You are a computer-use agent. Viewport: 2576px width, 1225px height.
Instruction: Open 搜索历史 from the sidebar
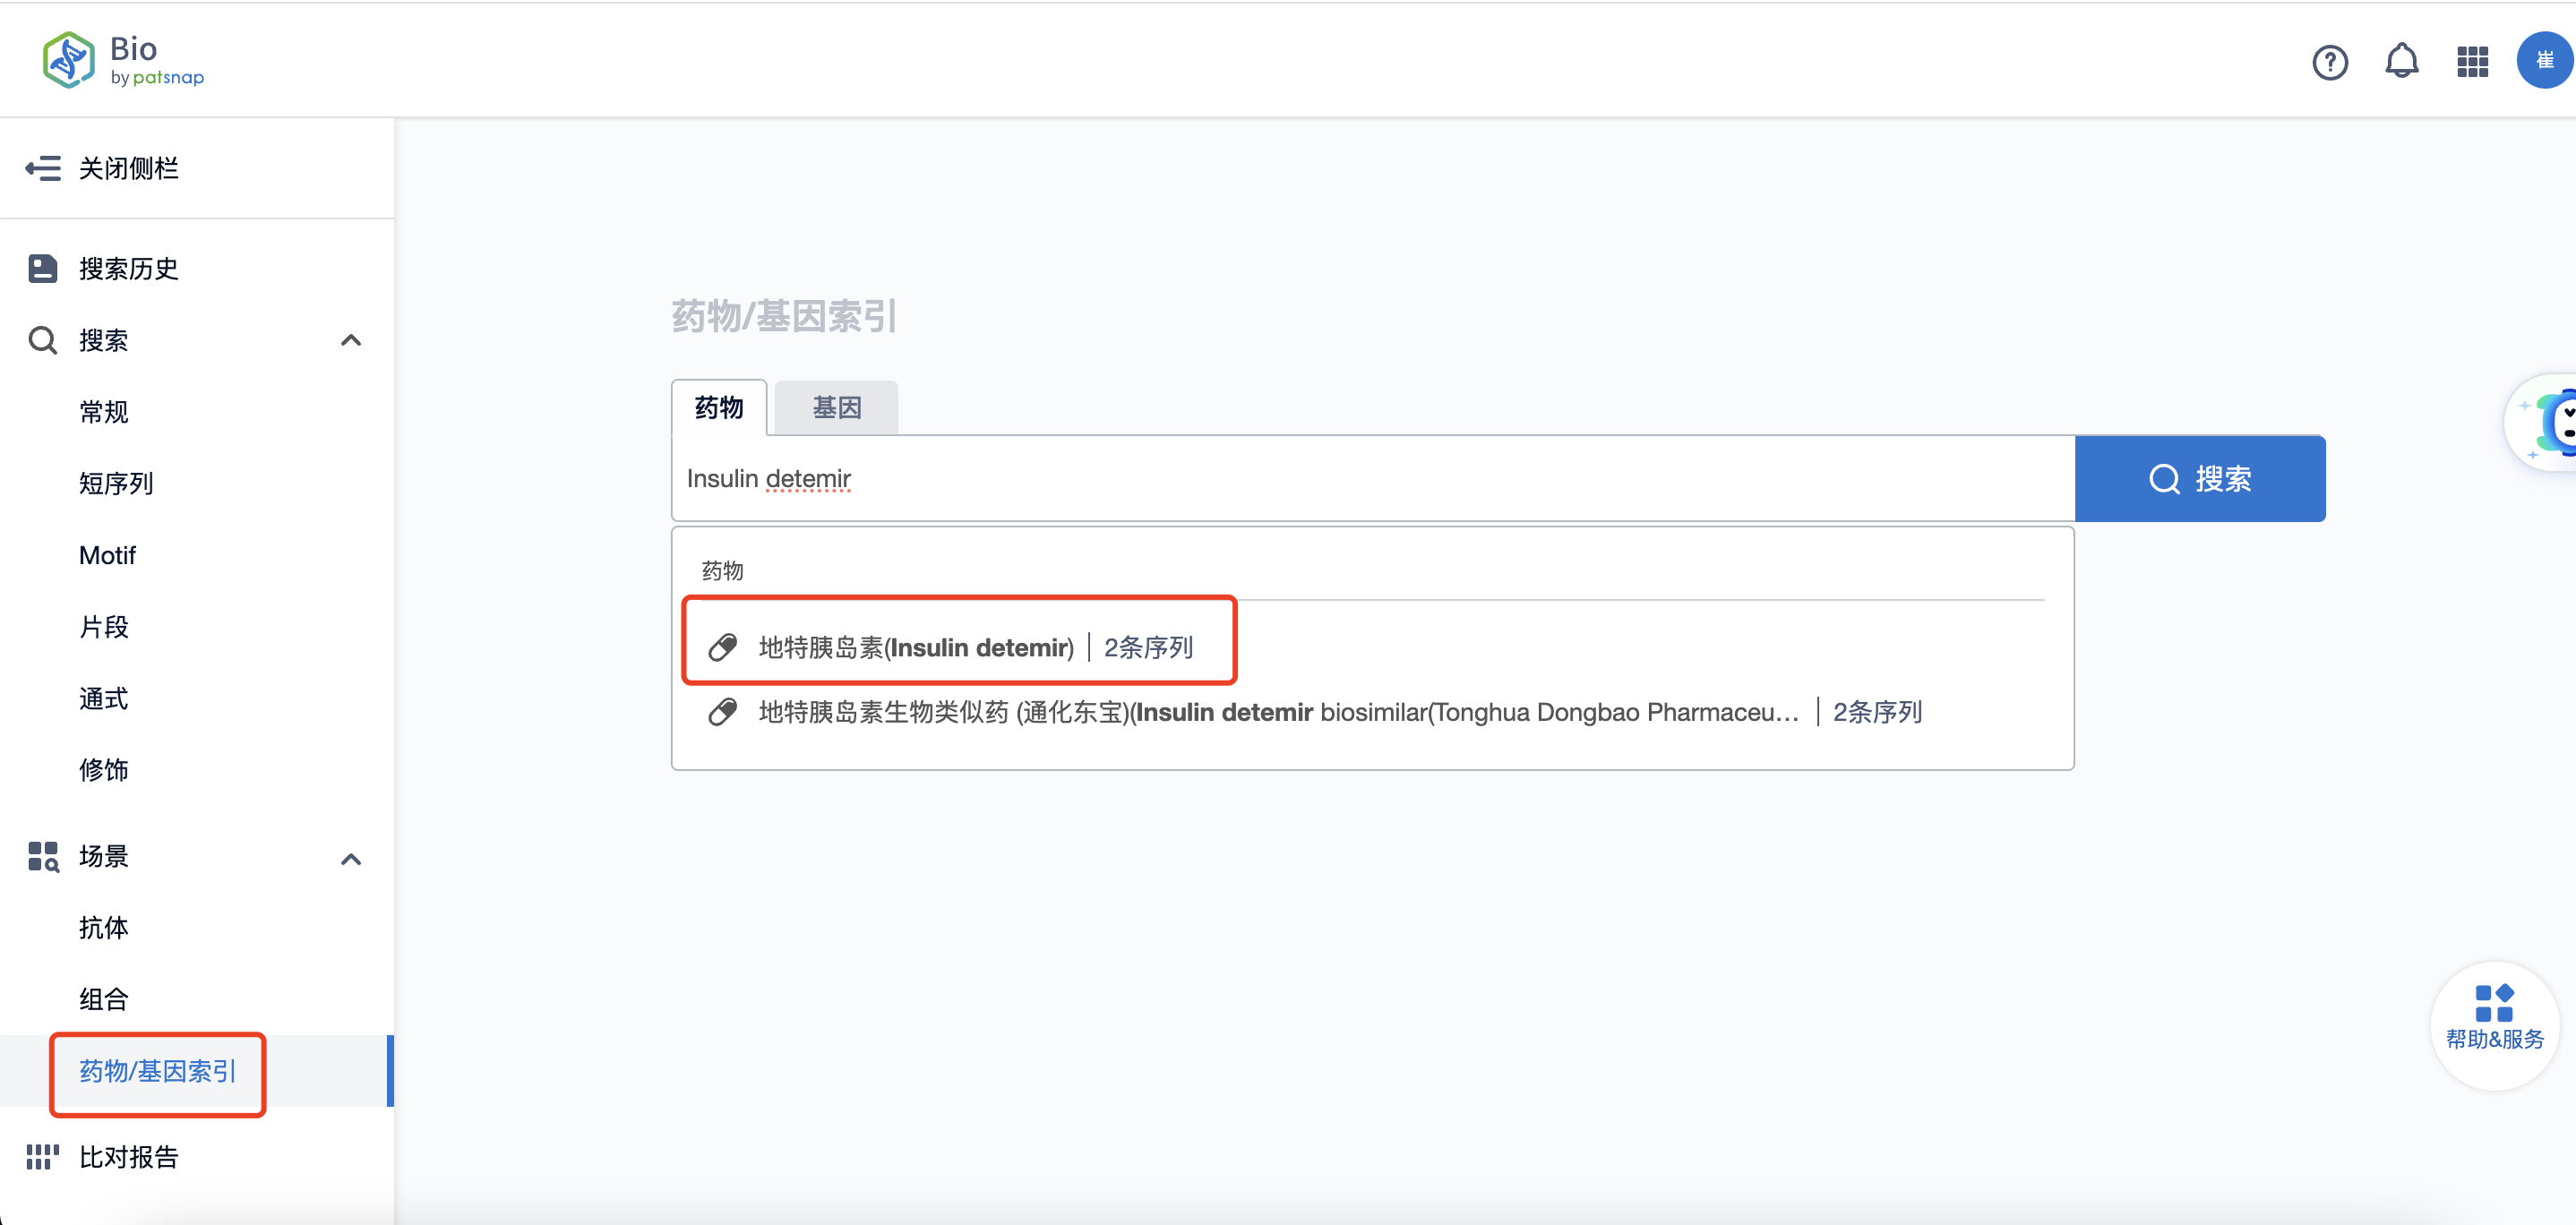[x=128, y=268]
